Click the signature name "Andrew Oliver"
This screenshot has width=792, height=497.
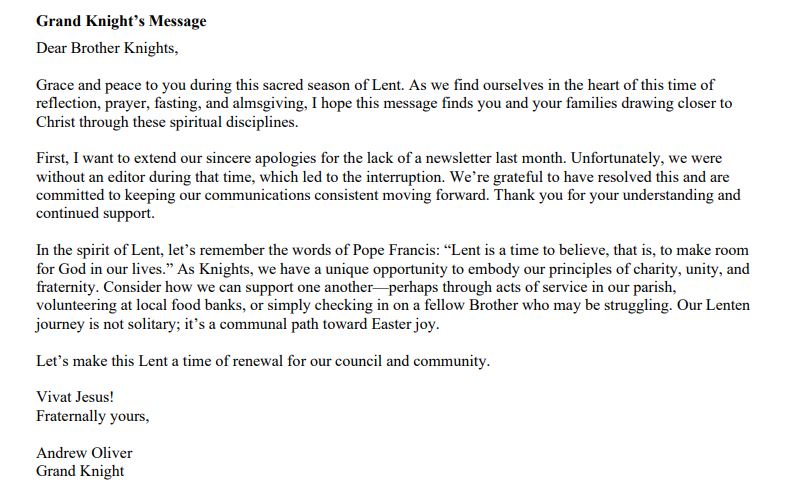(x=84, y=452)
